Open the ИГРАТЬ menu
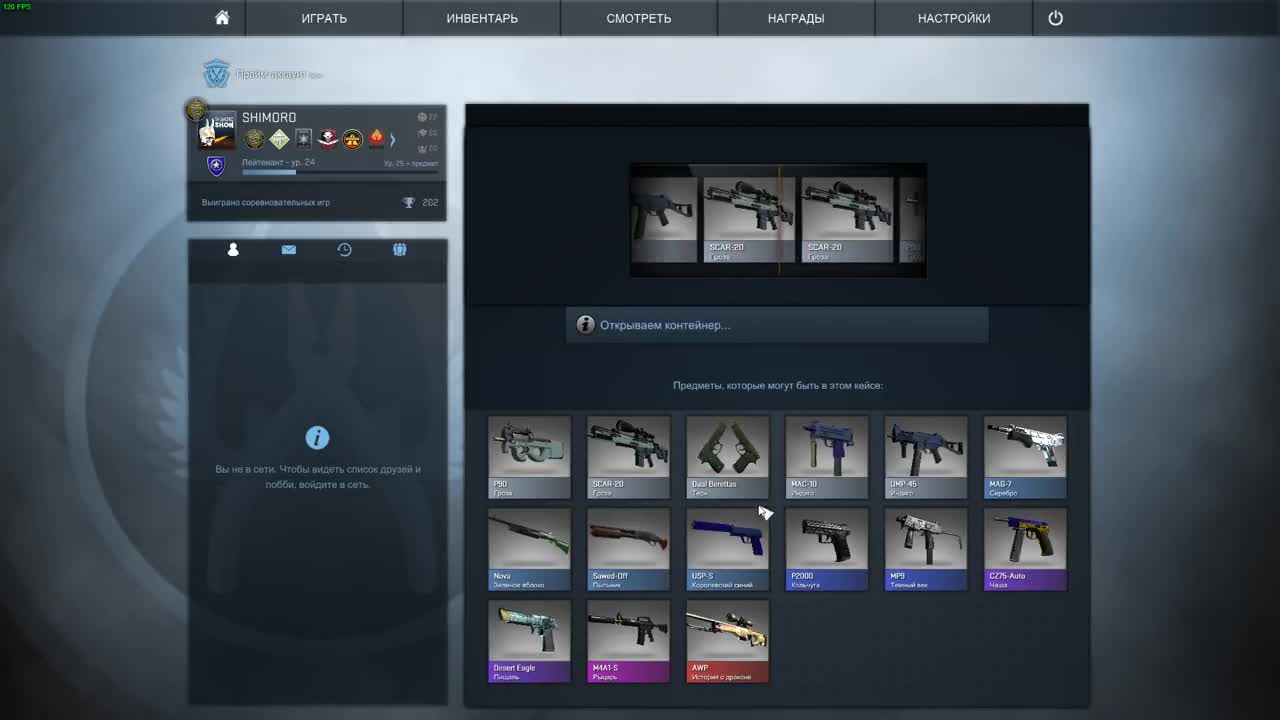Viewport: 1280px width, 720px height. click(x=324, y=18)
